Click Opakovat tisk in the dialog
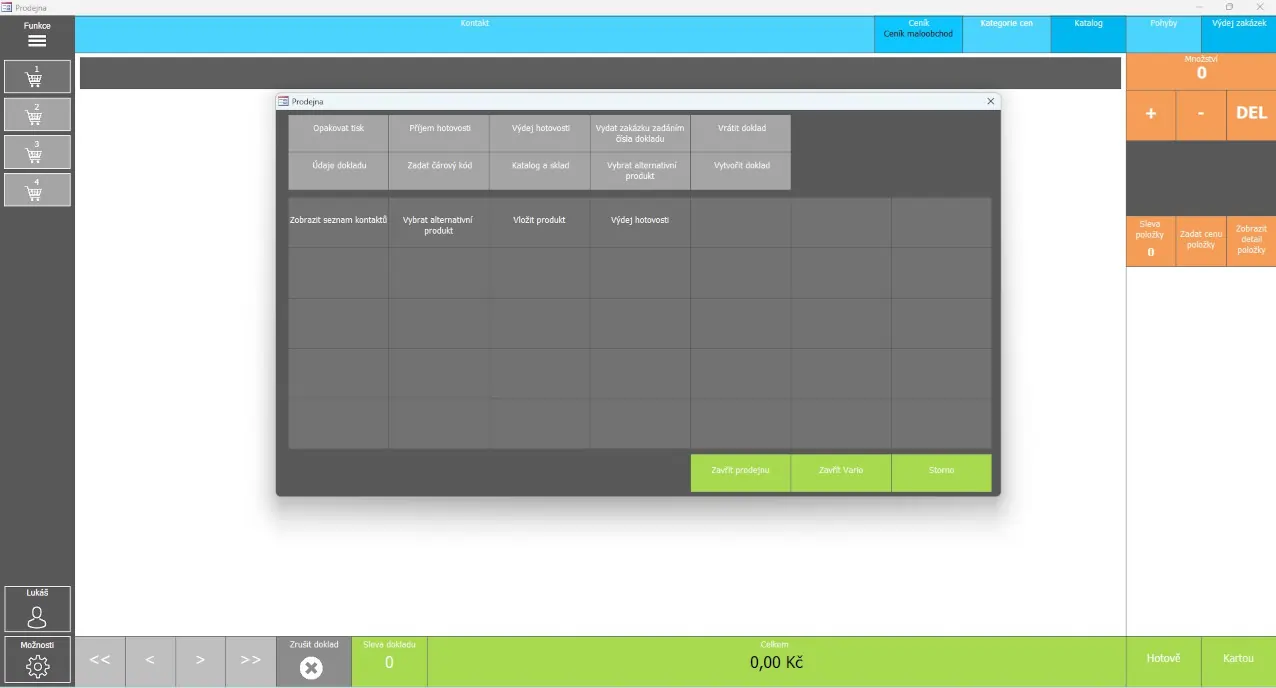 tap(338, 133)
